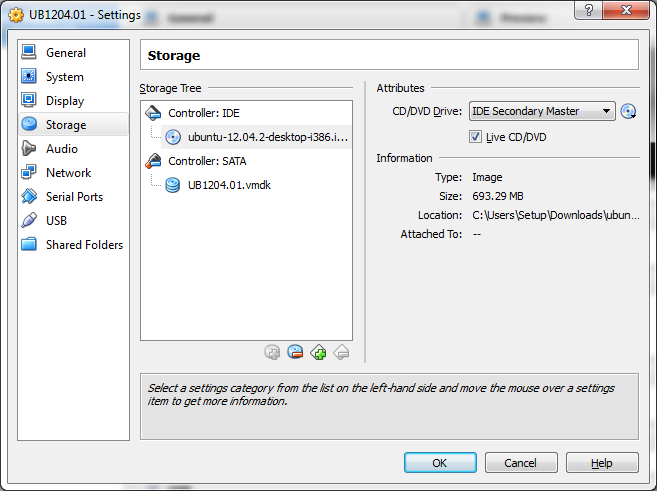Select the ubuntu-12.04.2 ISO tree item
Screen dimensions: 657x491
coord(266,137)
